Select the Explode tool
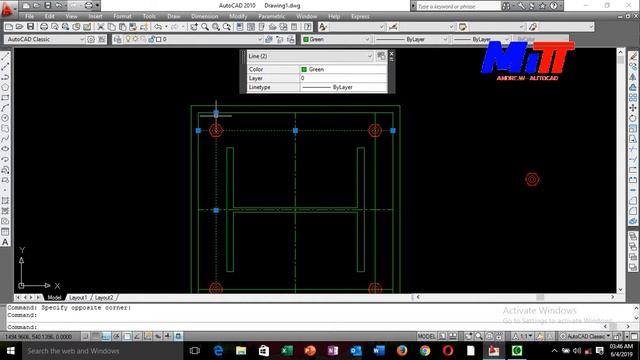The height and width of the screenshot is (360, 640). coord(633,221)
